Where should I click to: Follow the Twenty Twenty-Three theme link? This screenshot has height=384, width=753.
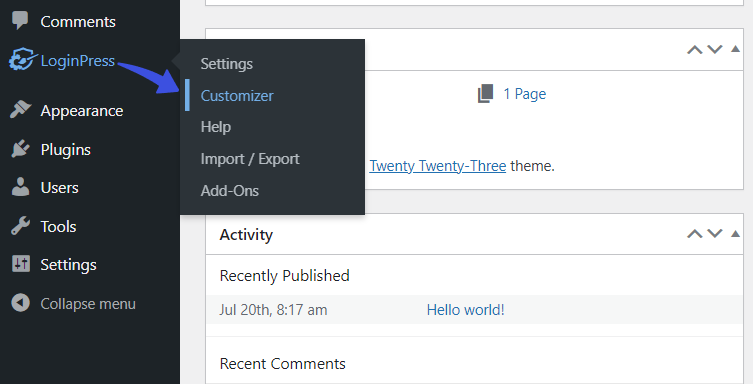(437, 166)
